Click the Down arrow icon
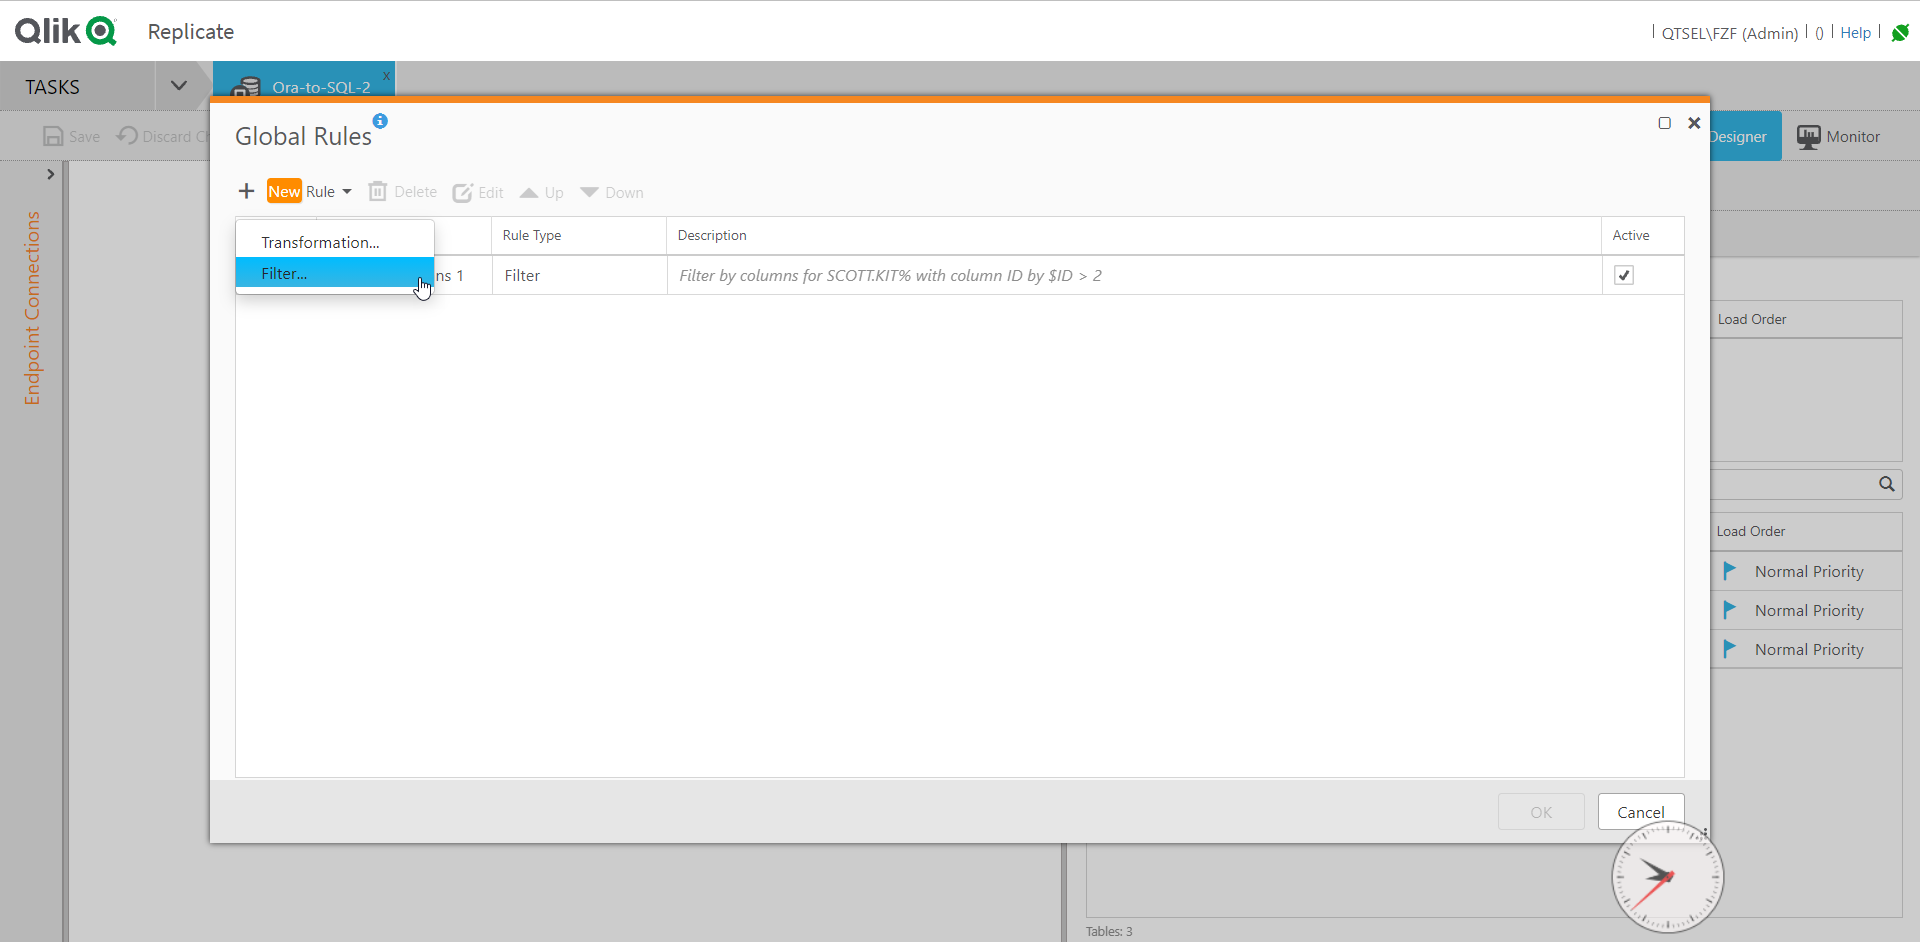 590,192
